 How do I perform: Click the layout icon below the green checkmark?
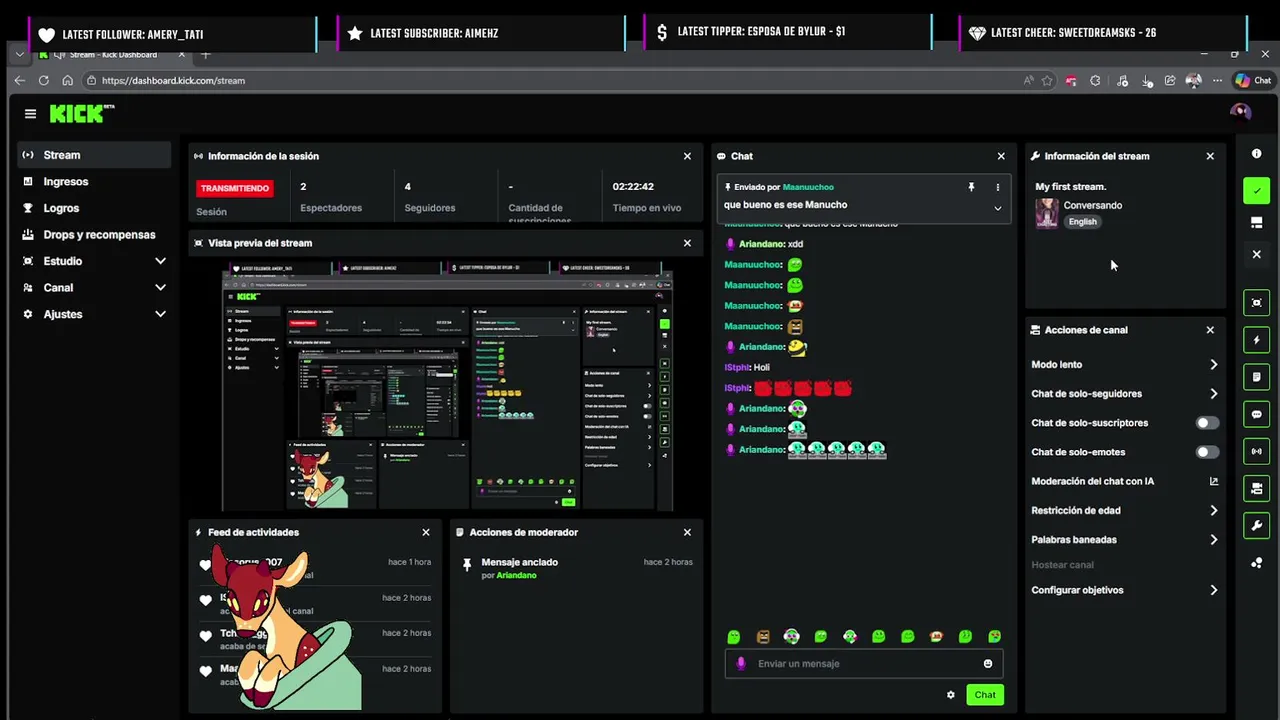coord(1257,222)
